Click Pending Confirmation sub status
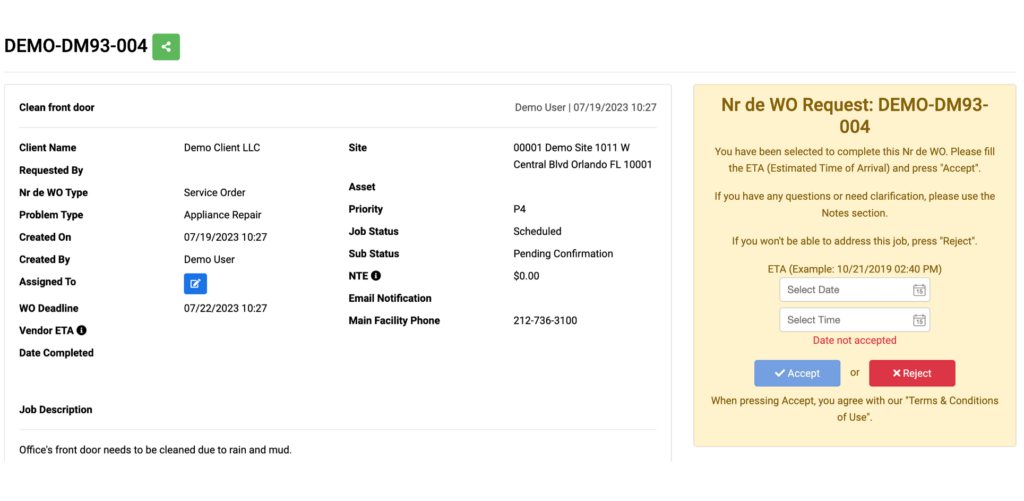The height and width of the screenshot is (501, 1024). tap(563, 253)
